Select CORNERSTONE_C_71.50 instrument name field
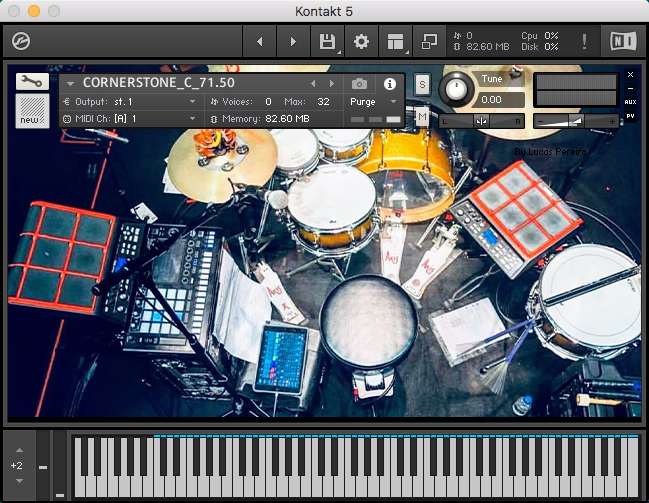Screen dimensions: 649x503 coord(159,83)
